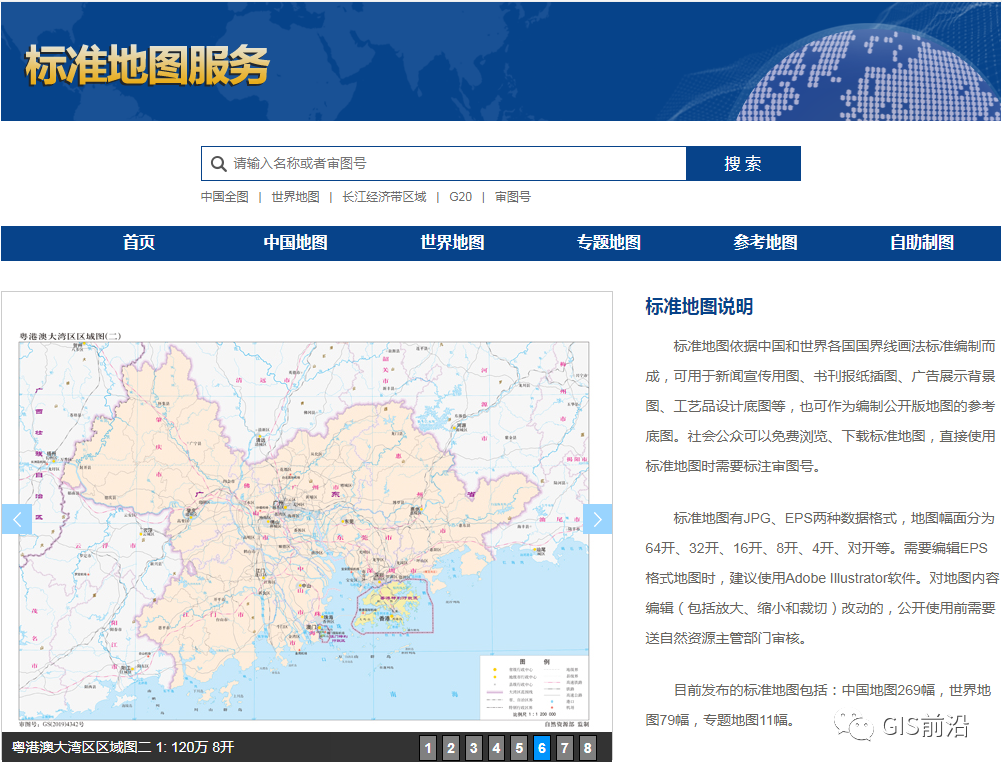
Task: Click the 标准地图说明 heading
Action: pyautogui.click(x=699, y=307)
